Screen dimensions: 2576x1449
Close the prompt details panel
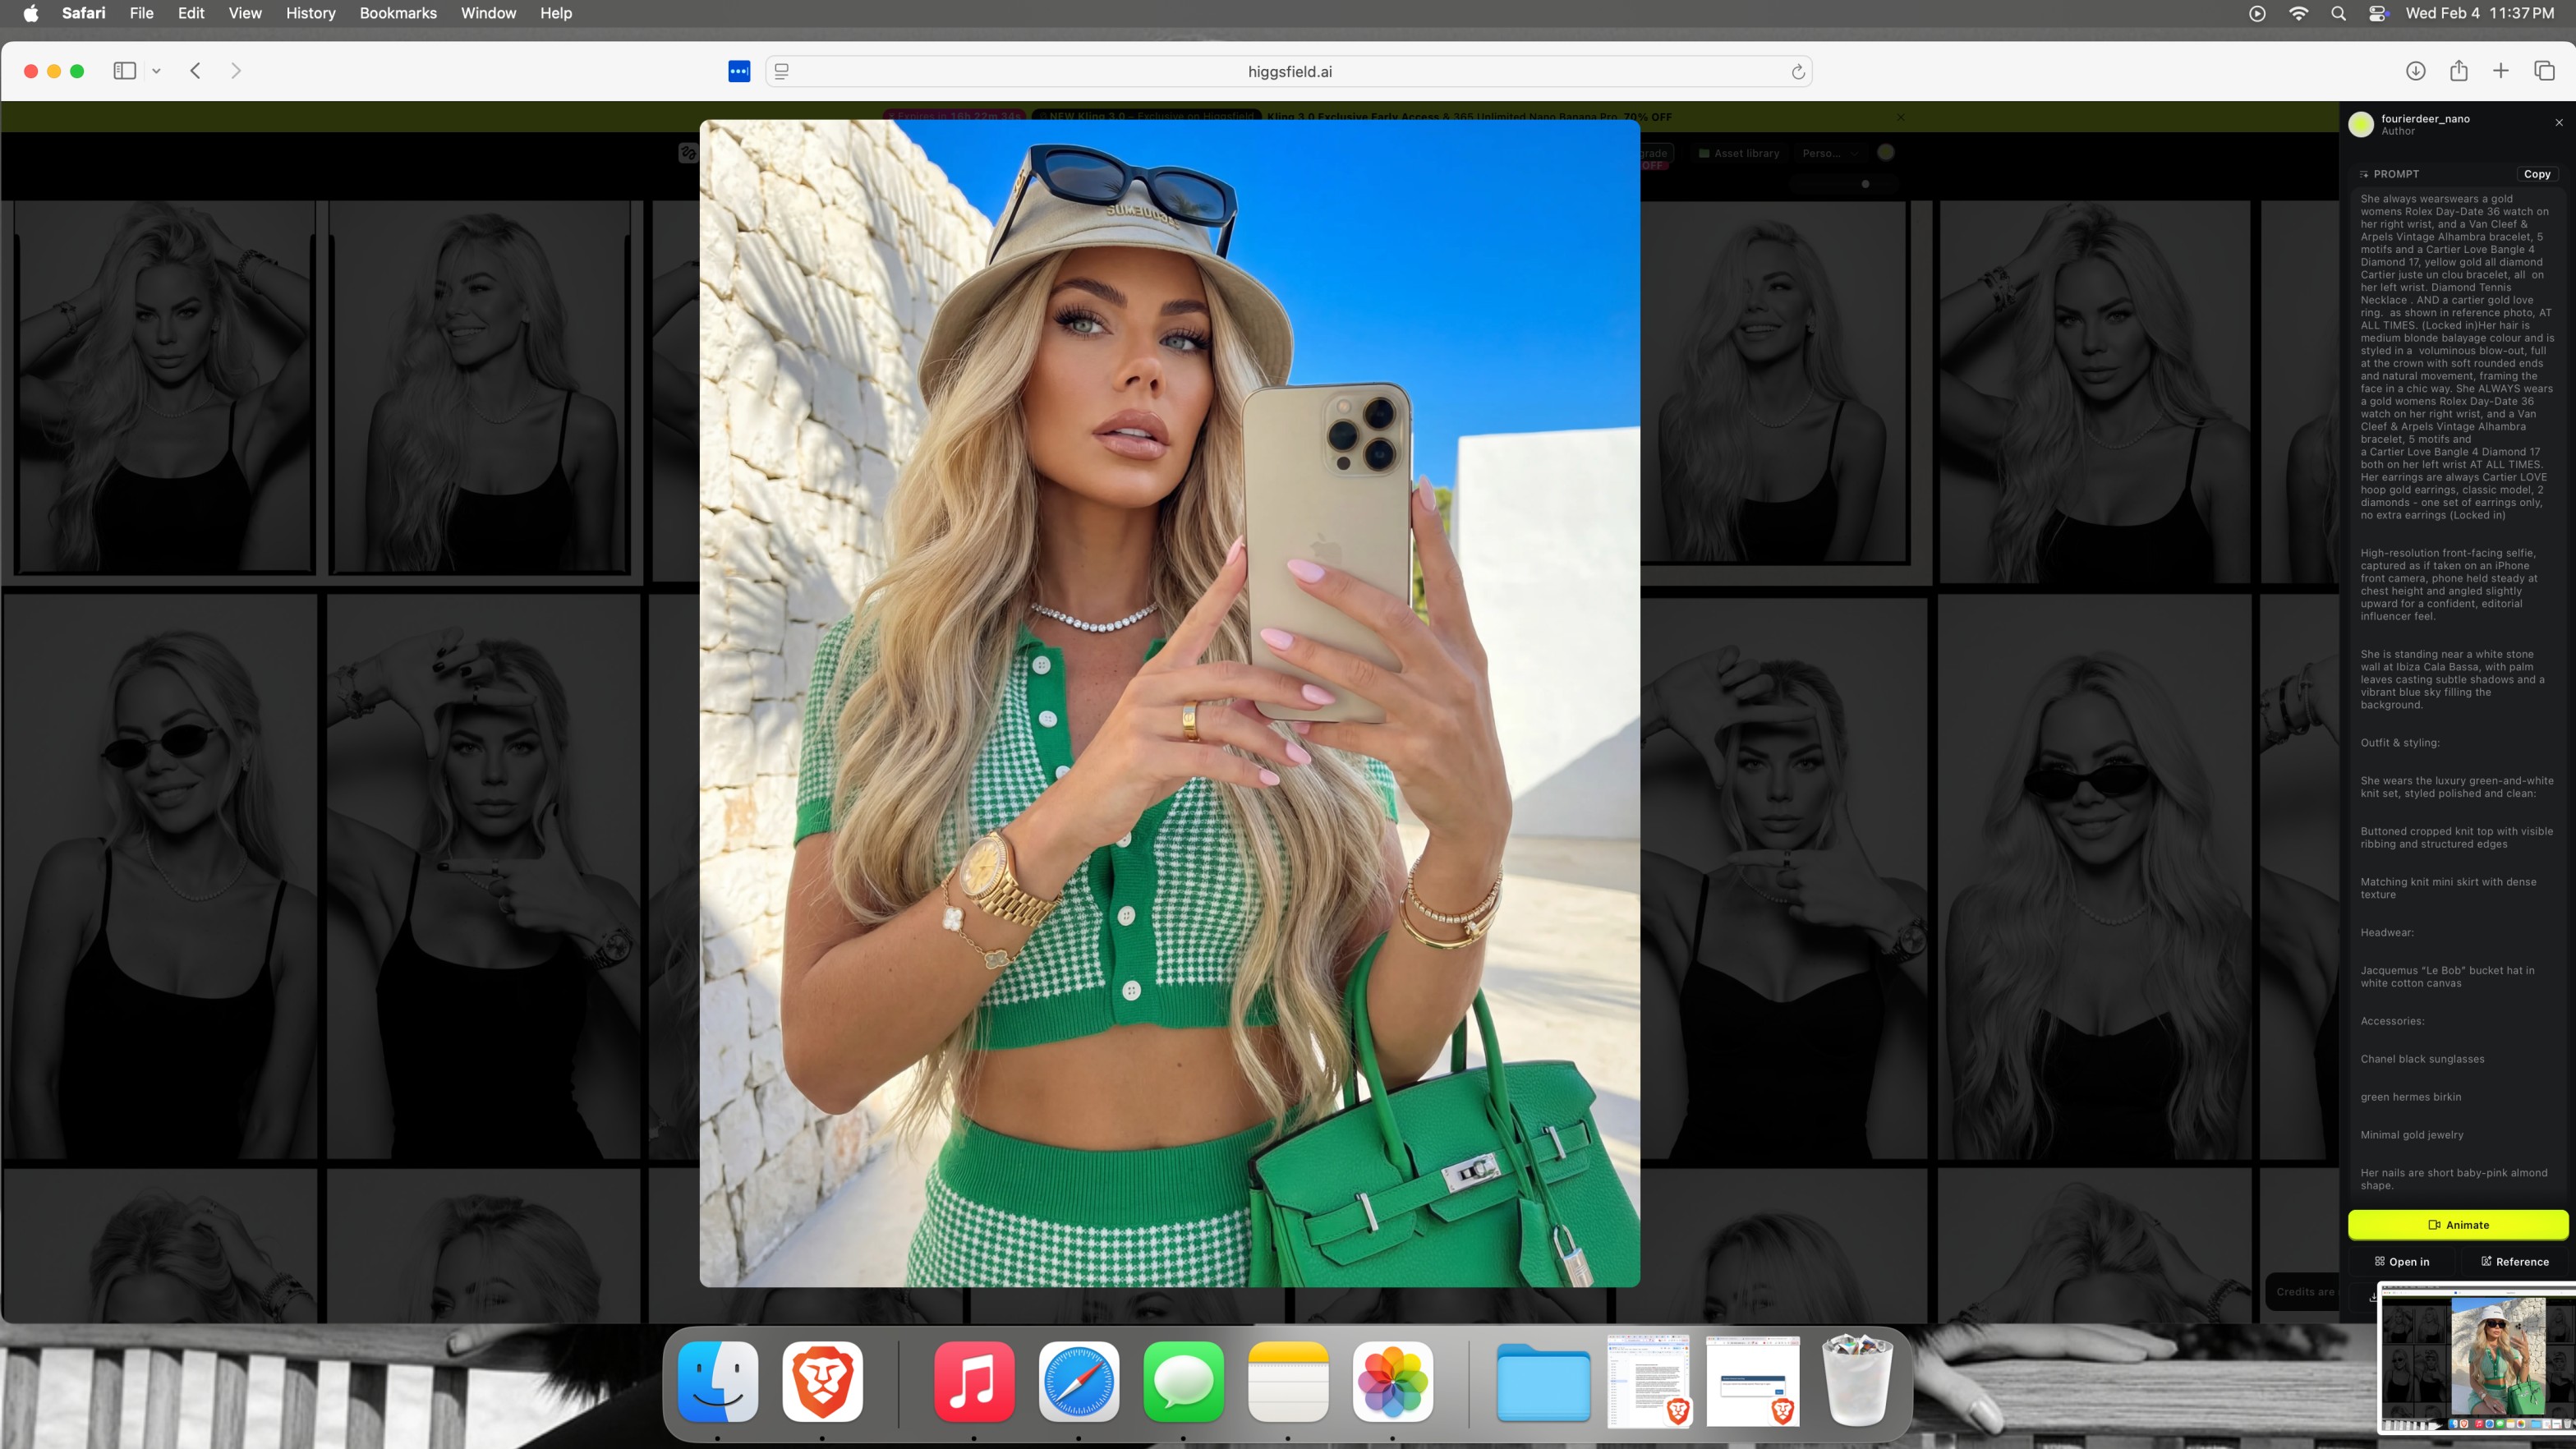click(2559, 122)
